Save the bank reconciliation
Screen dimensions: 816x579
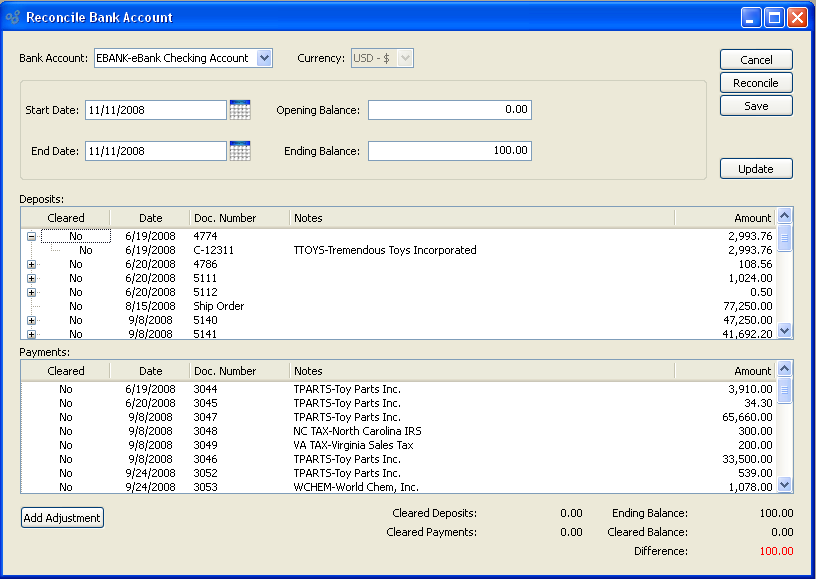click(x=756, y=106)
